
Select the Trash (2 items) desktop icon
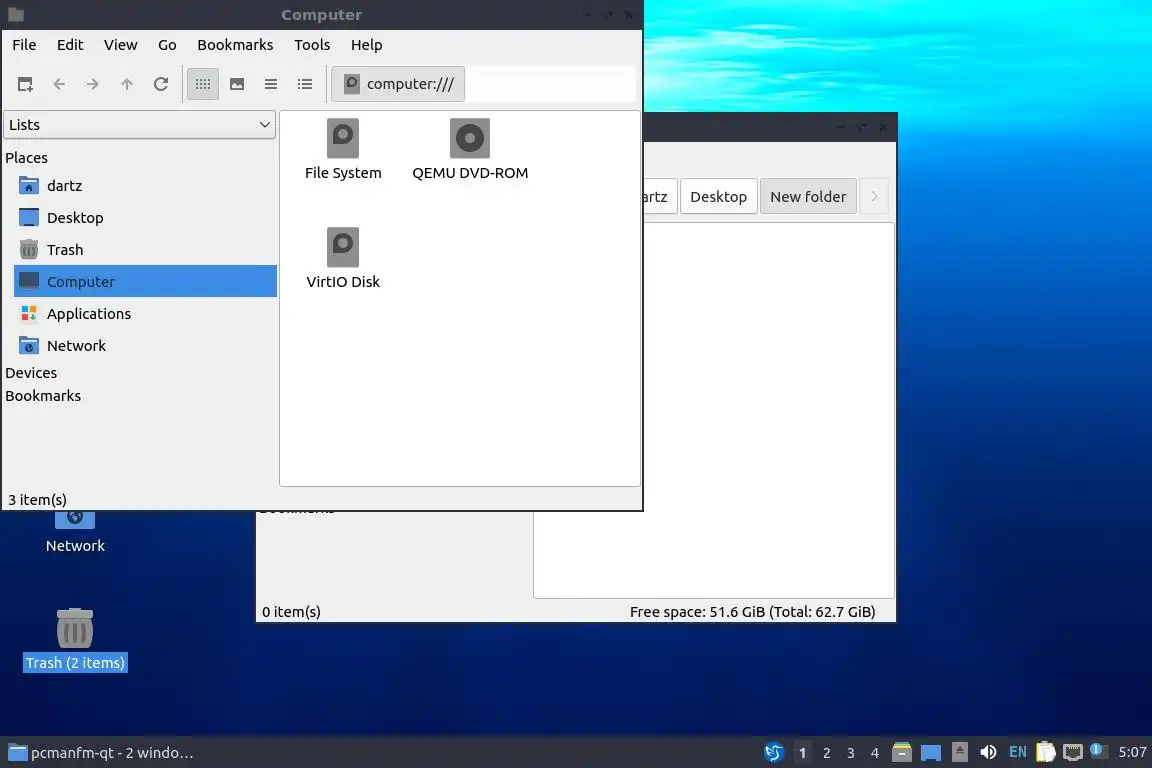pos(75,639)
